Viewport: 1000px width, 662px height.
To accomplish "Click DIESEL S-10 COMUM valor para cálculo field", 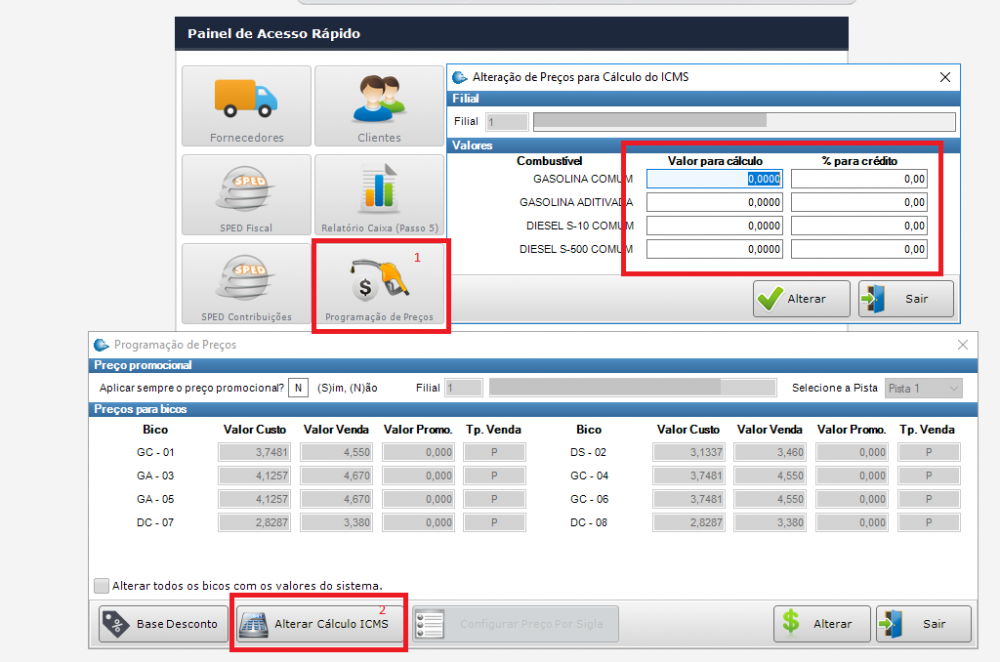I will pyautogui.click(x=714, y=226).
